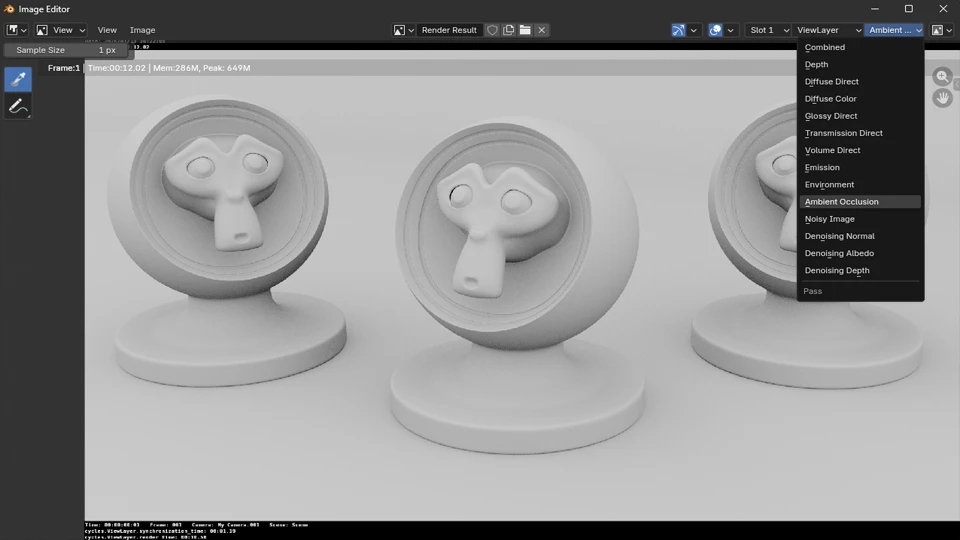Choose Denoising Normal pass

coord(860,236)
